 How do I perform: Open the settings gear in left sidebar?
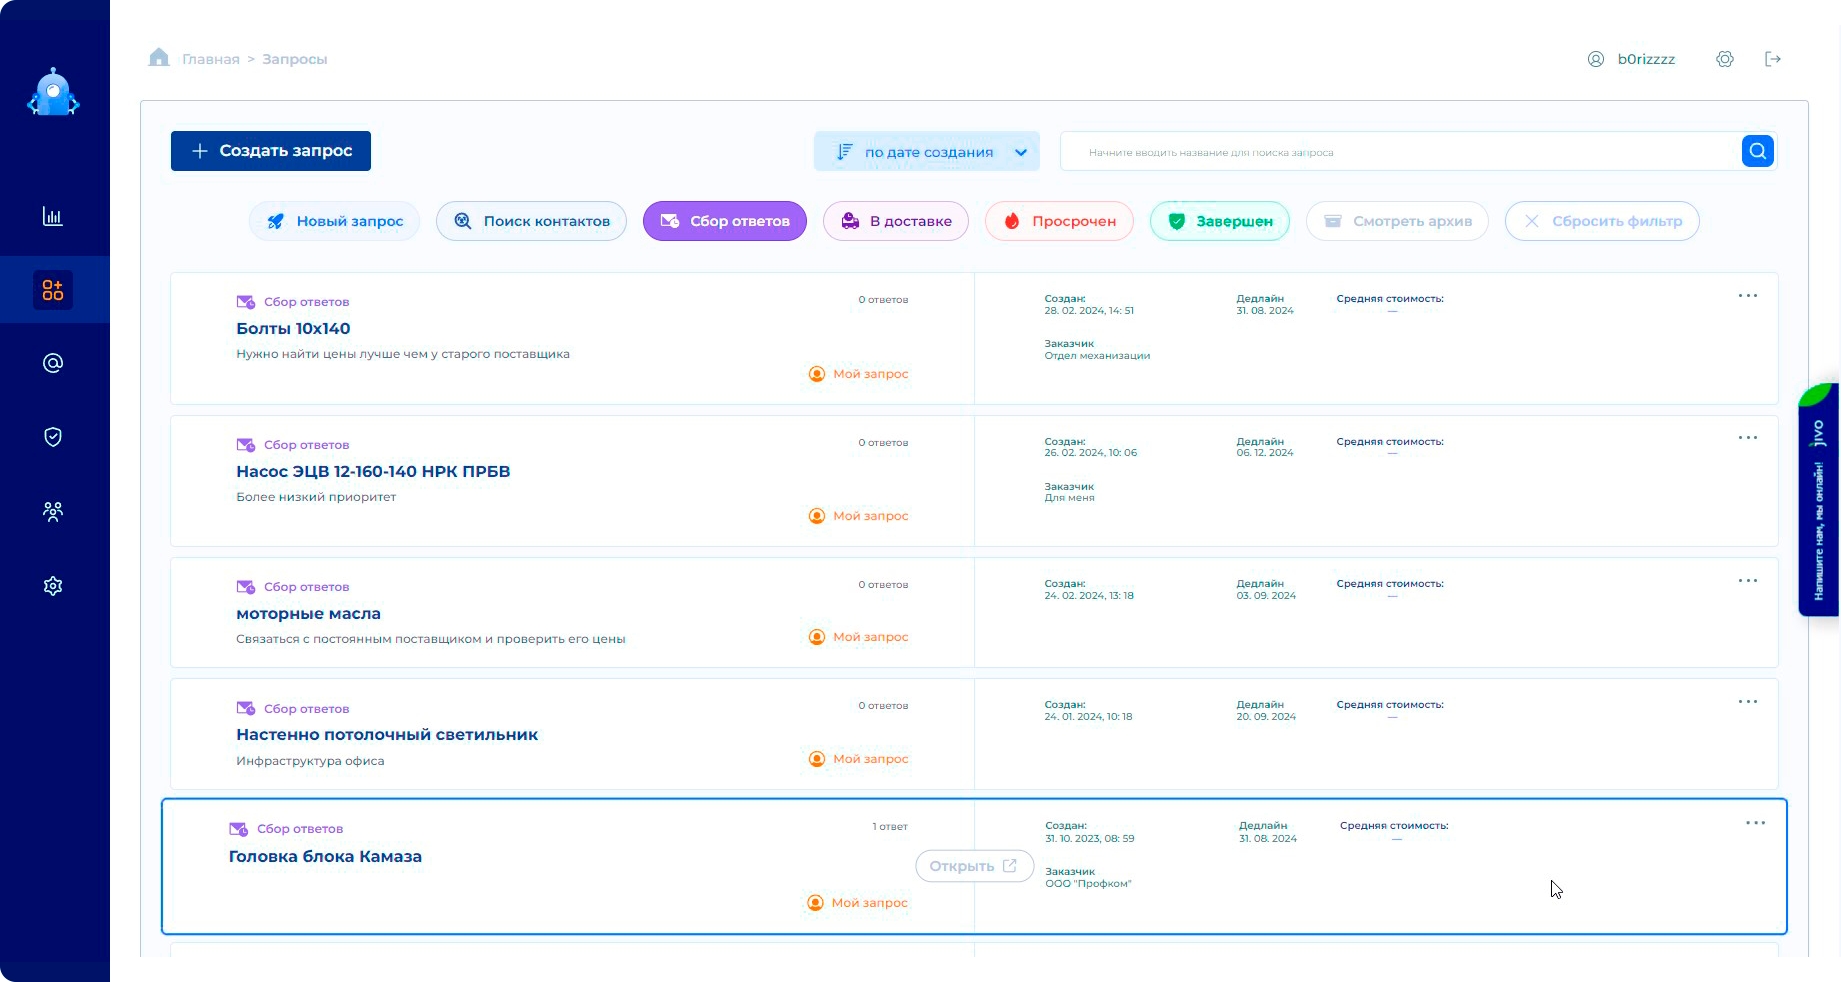pos(53,586)
